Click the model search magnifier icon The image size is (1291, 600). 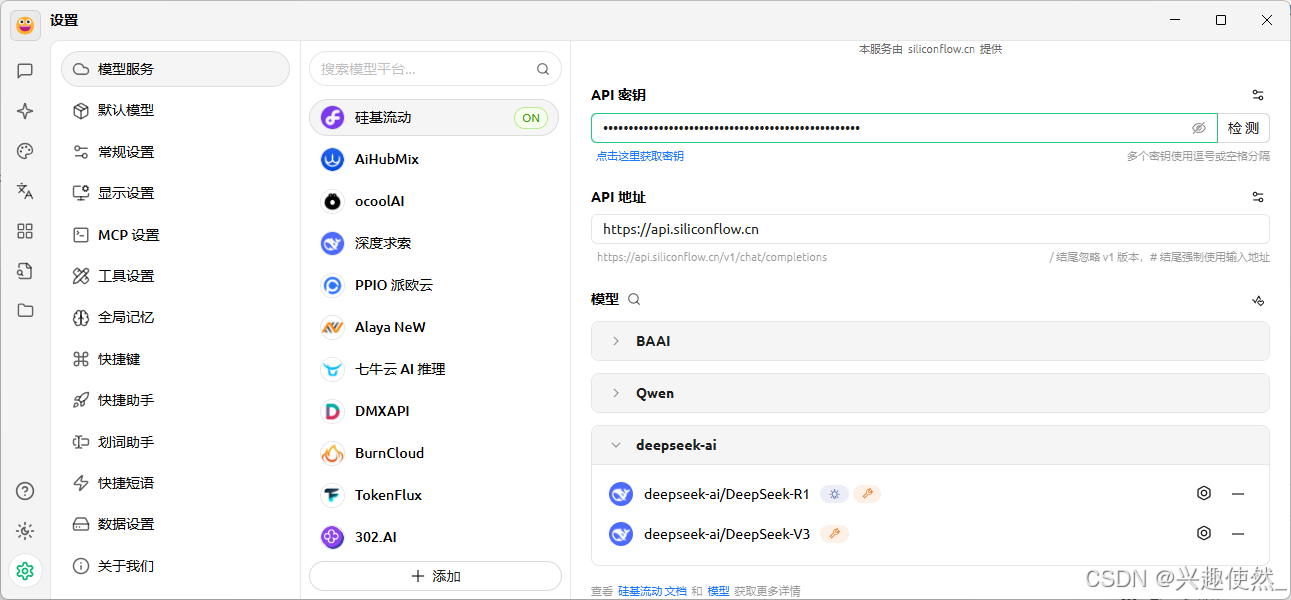coord(633,299)
